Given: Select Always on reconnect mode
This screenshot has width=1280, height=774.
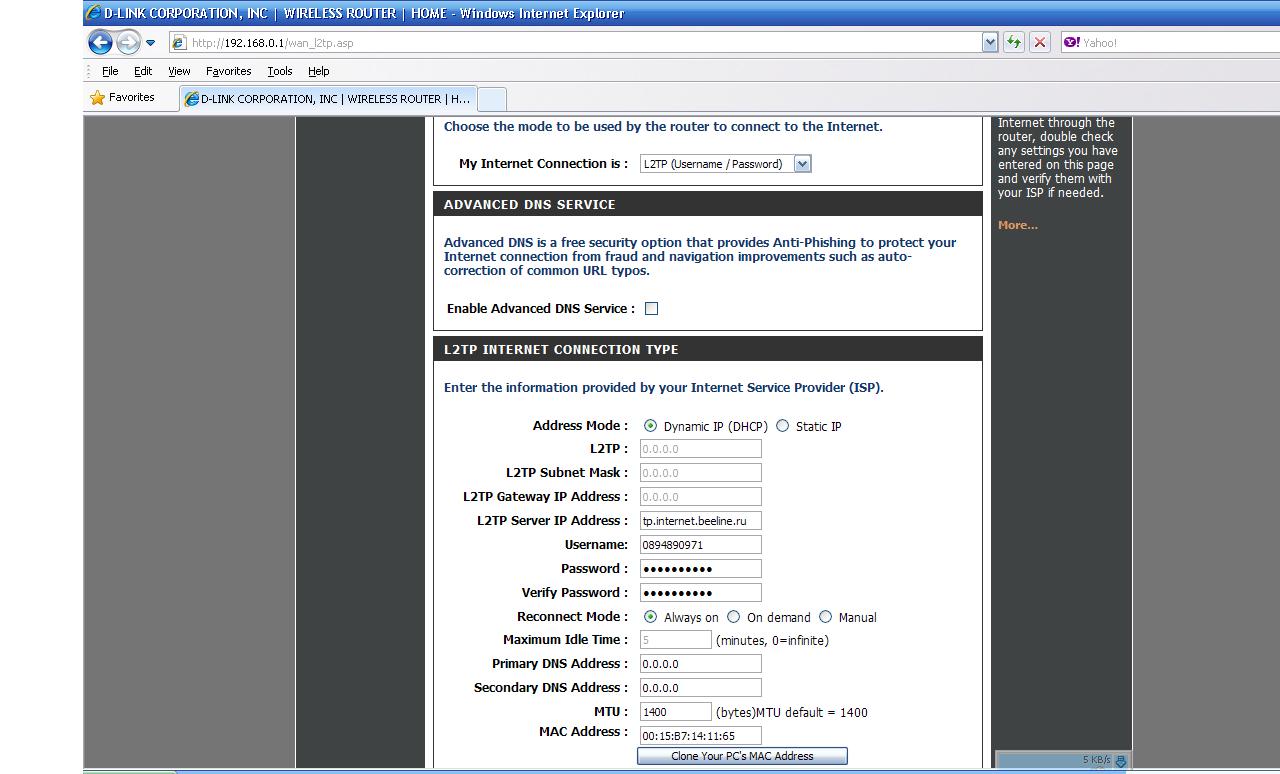Looking at the screenshot, I should pyautogui.click(x=651, y=617).
